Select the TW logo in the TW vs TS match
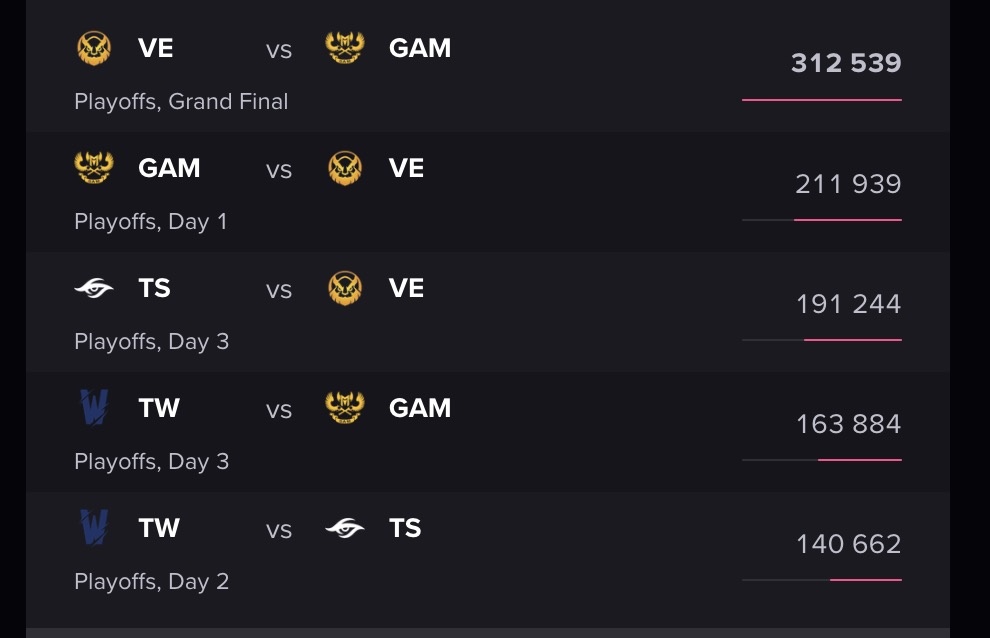Viewport: 990px width, 638px height. pos(94,528)
